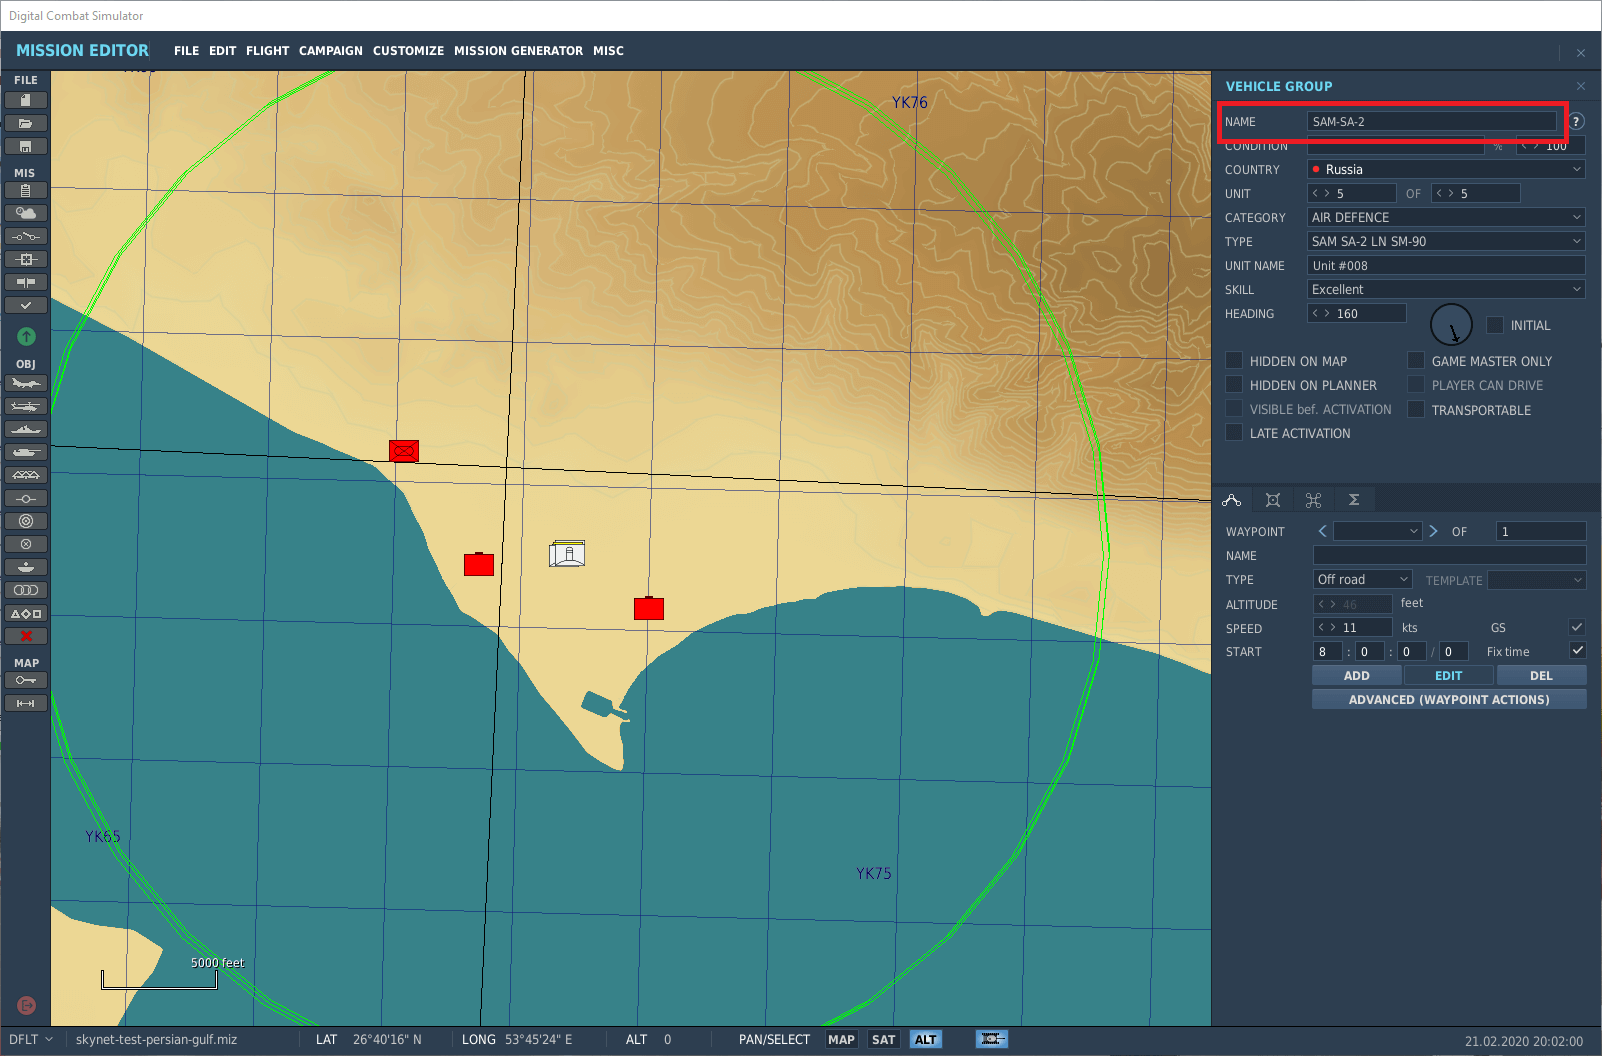Uncheck the Fix time checkbox

point(1577,651)
